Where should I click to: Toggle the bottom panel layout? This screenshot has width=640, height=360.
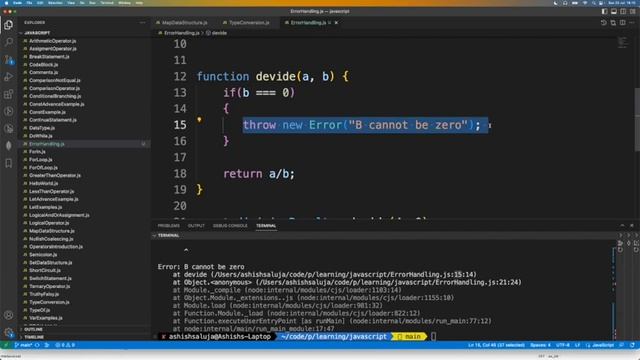click(x=613, y=11)
